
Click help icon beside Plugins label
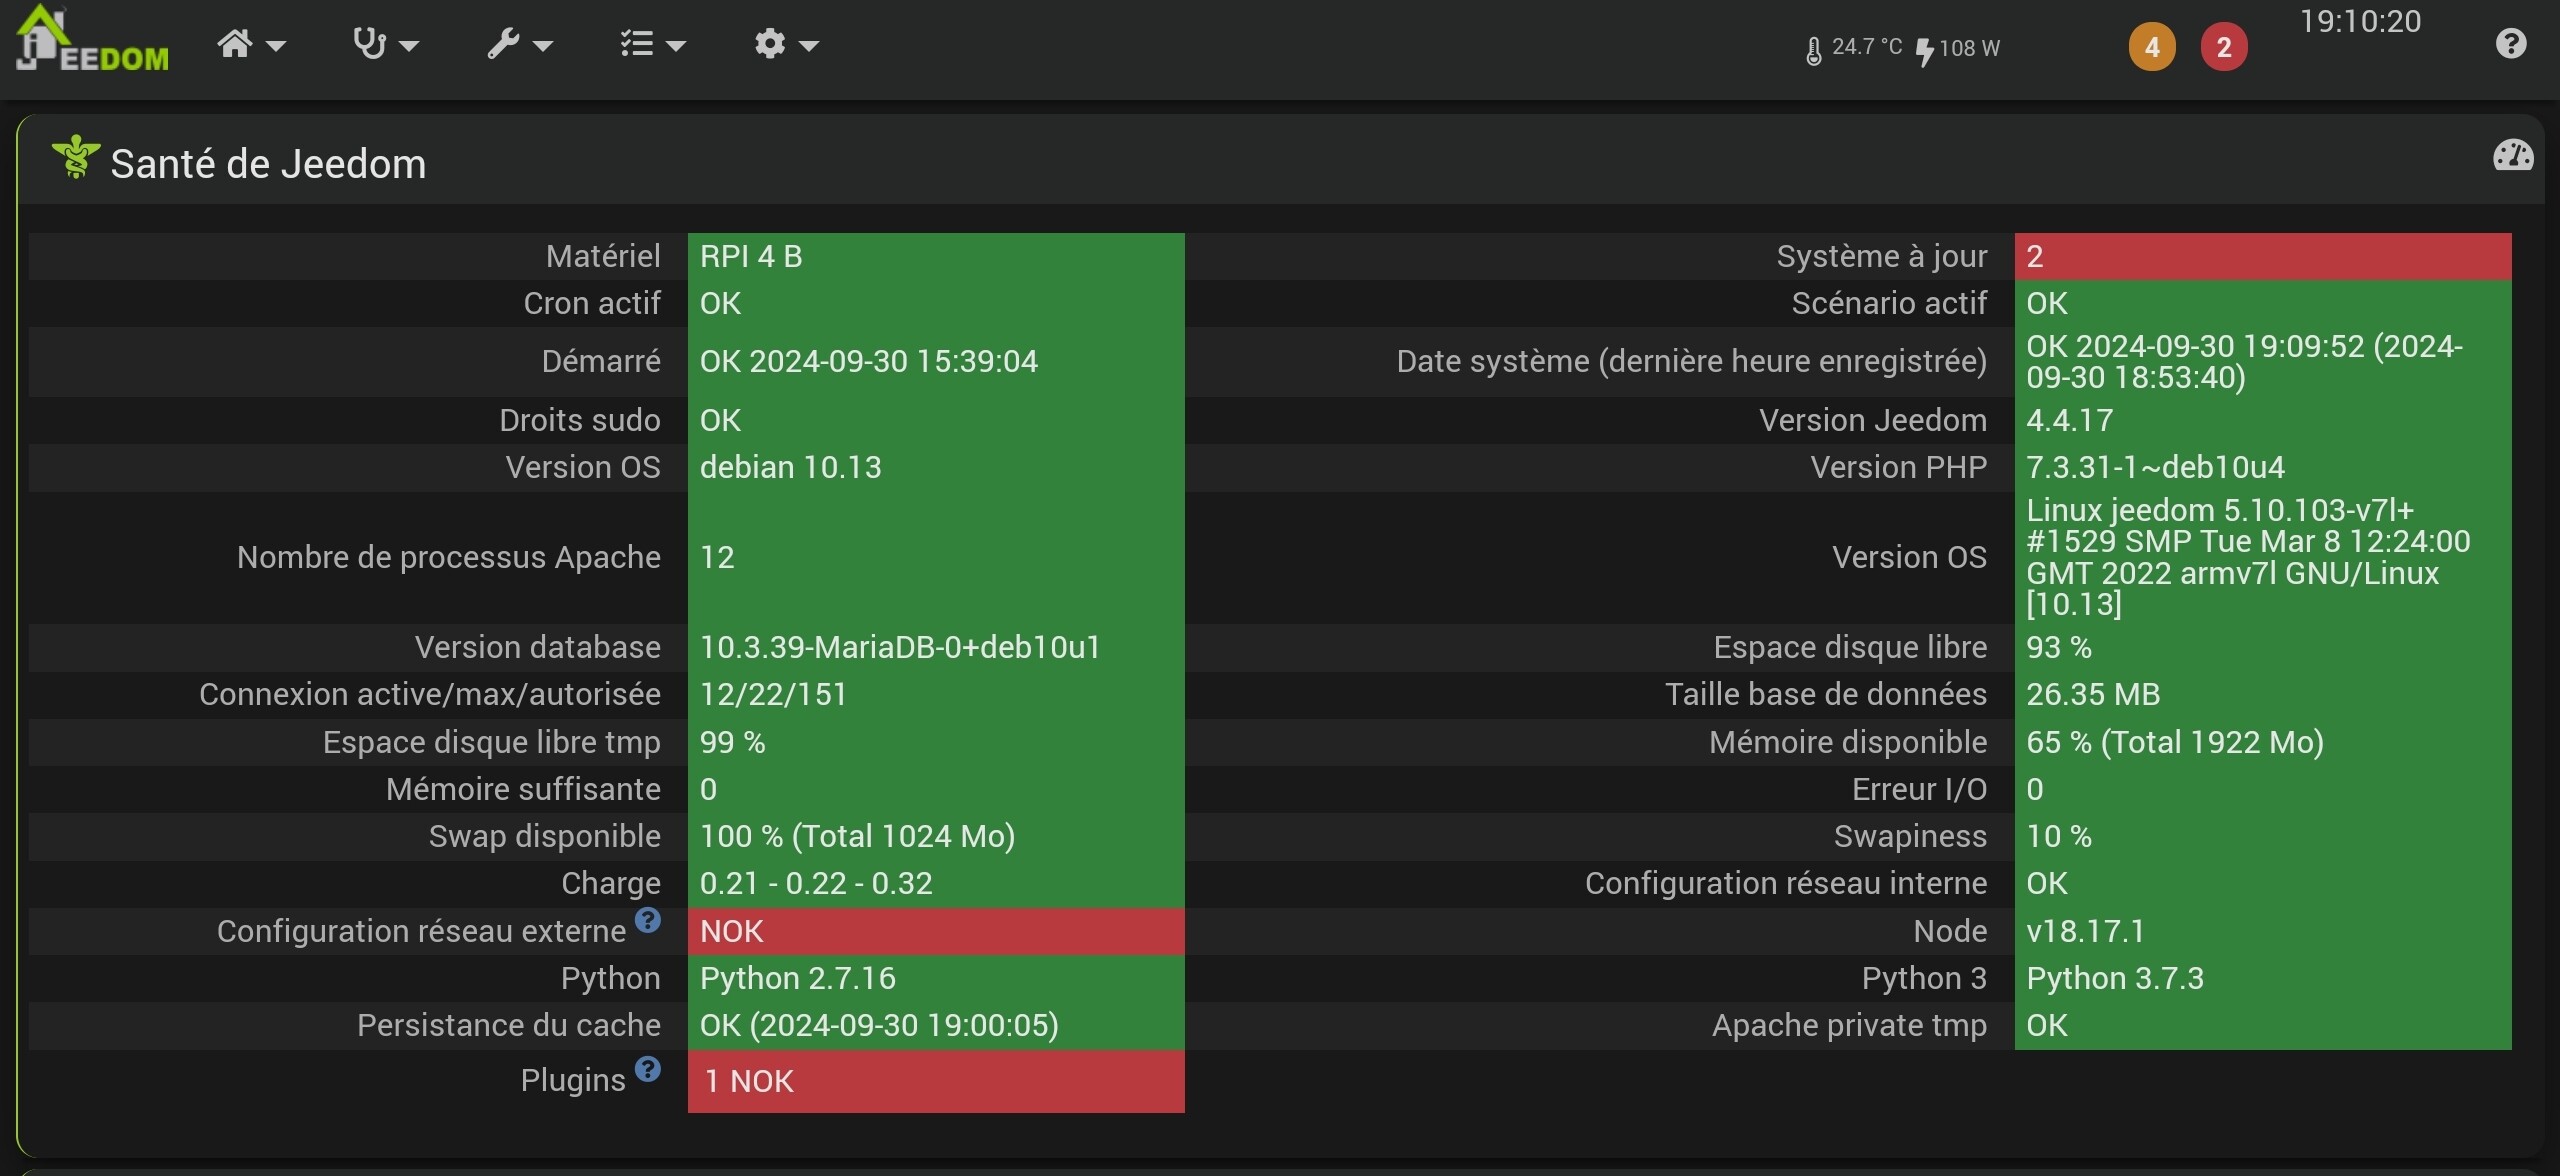[x=648, y=1069]
